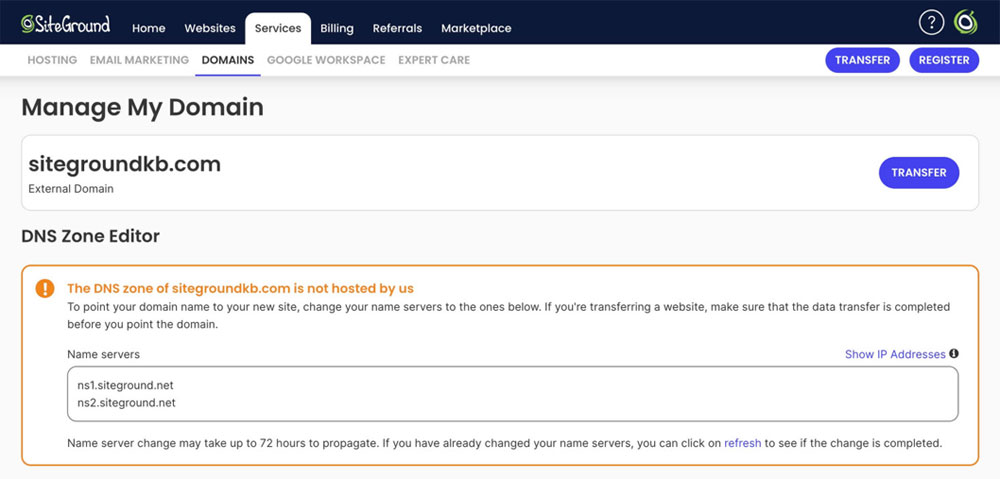Image resolution: width=1000 pixels, height=479 pixels.
Task: Click the SiteGround logo
Action: pyautogui.click(x=66, y=24)
